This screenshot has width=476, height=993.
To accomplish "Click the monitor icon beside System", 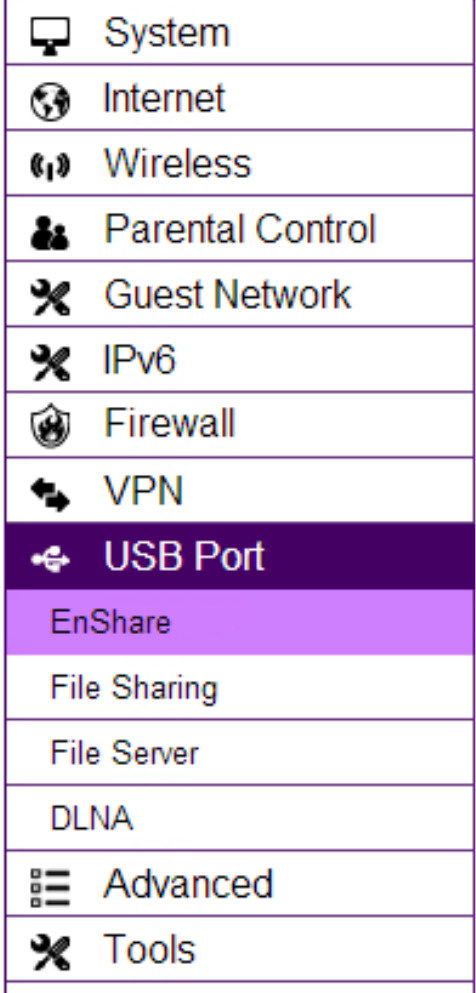I will tap(51, 37).
